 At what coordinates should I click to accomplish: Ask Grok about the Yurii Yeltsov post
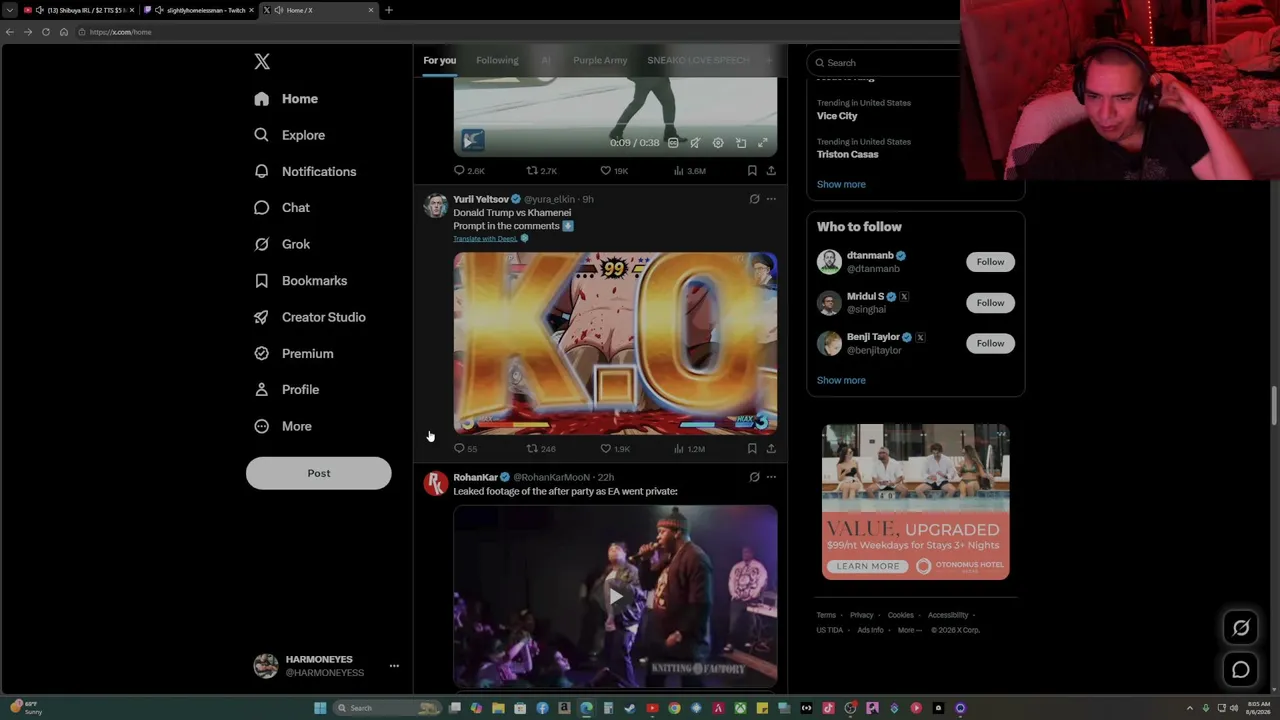[754, 199]
